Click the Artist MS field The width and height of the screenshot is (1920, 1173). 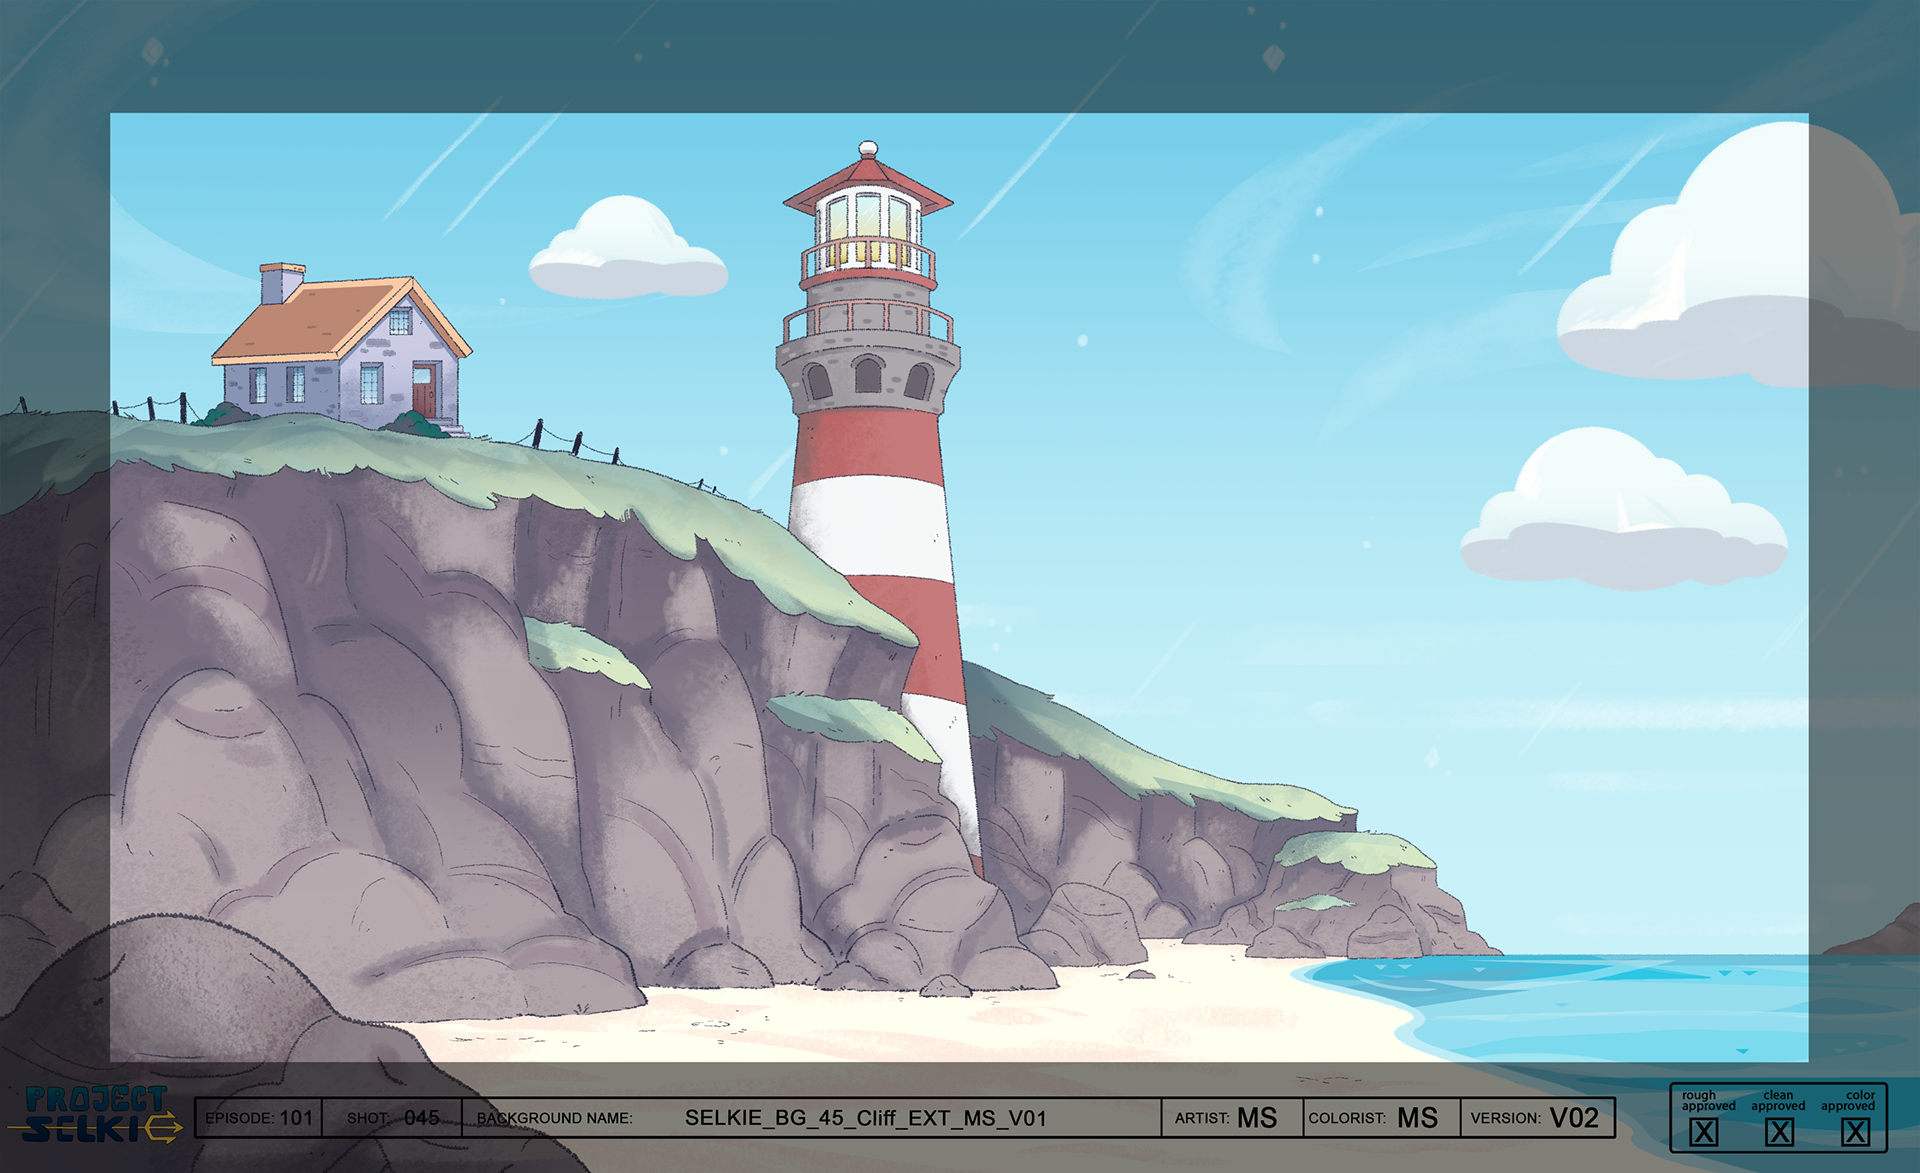(x=1230, y=1118)
